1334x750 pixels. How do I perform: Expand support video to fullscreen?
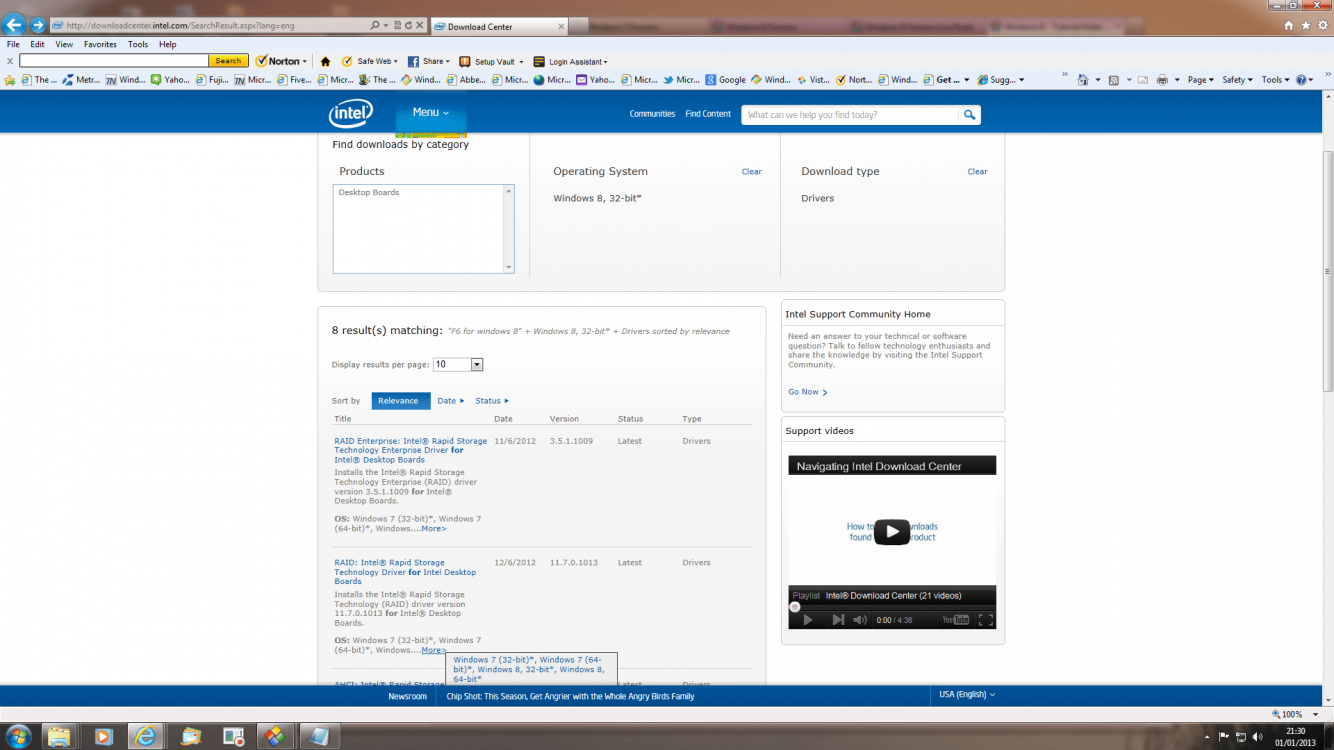pyautogui.click(x=985, y=620)
